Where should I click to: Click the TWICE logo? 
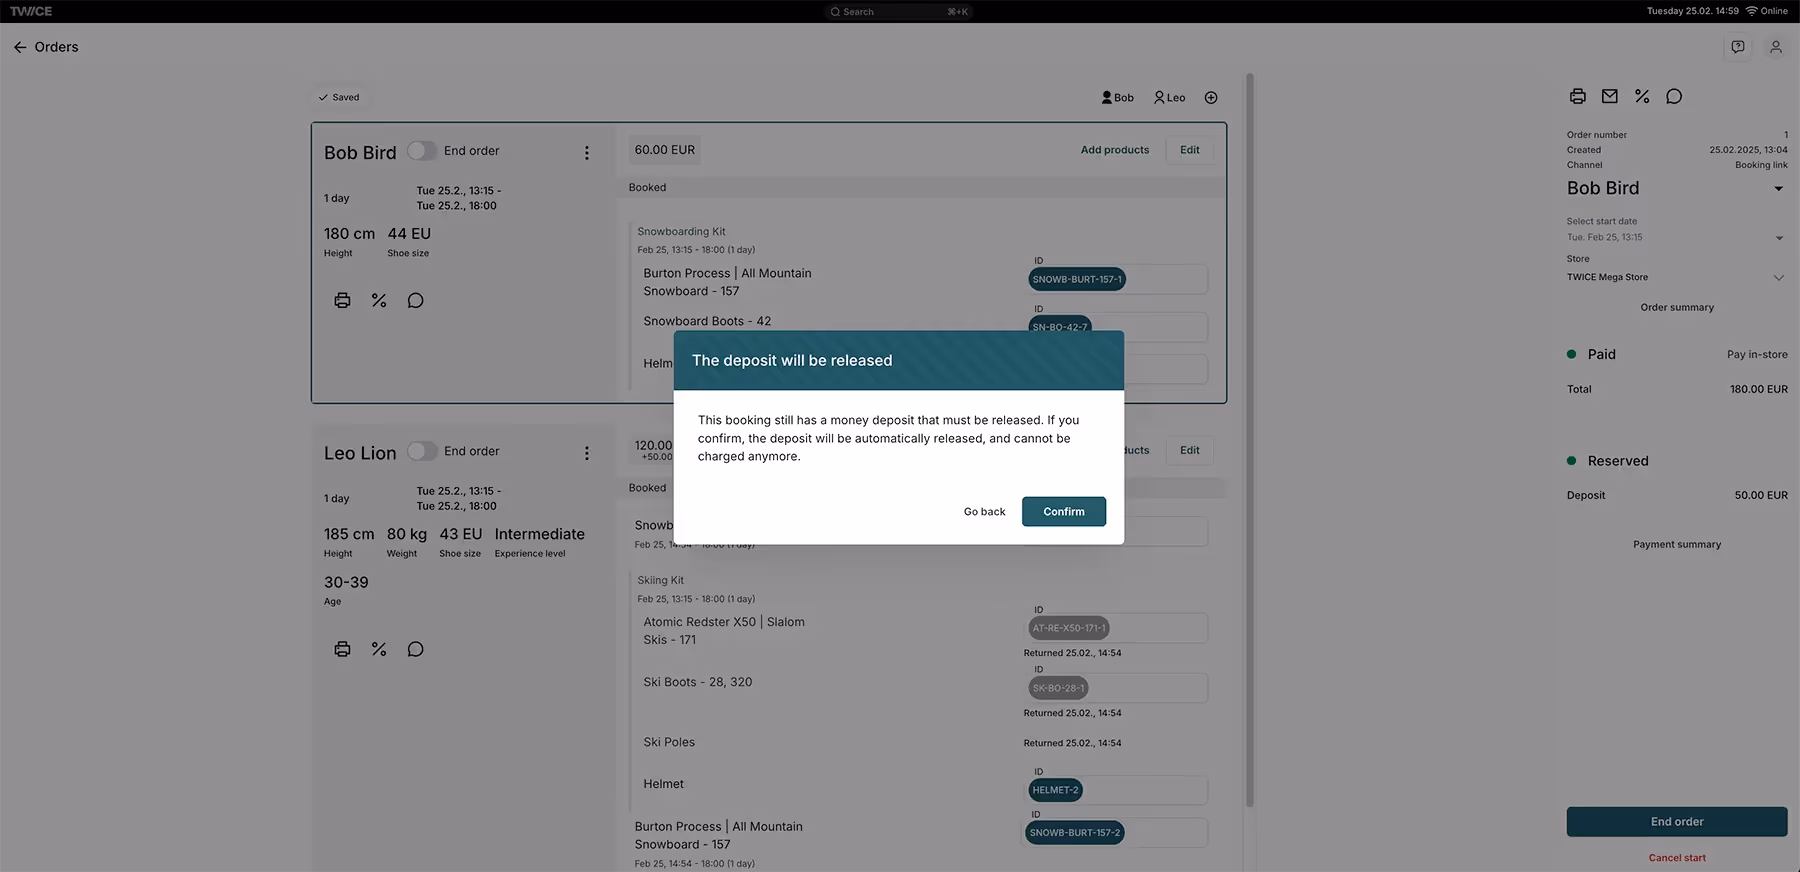point(31,12)
